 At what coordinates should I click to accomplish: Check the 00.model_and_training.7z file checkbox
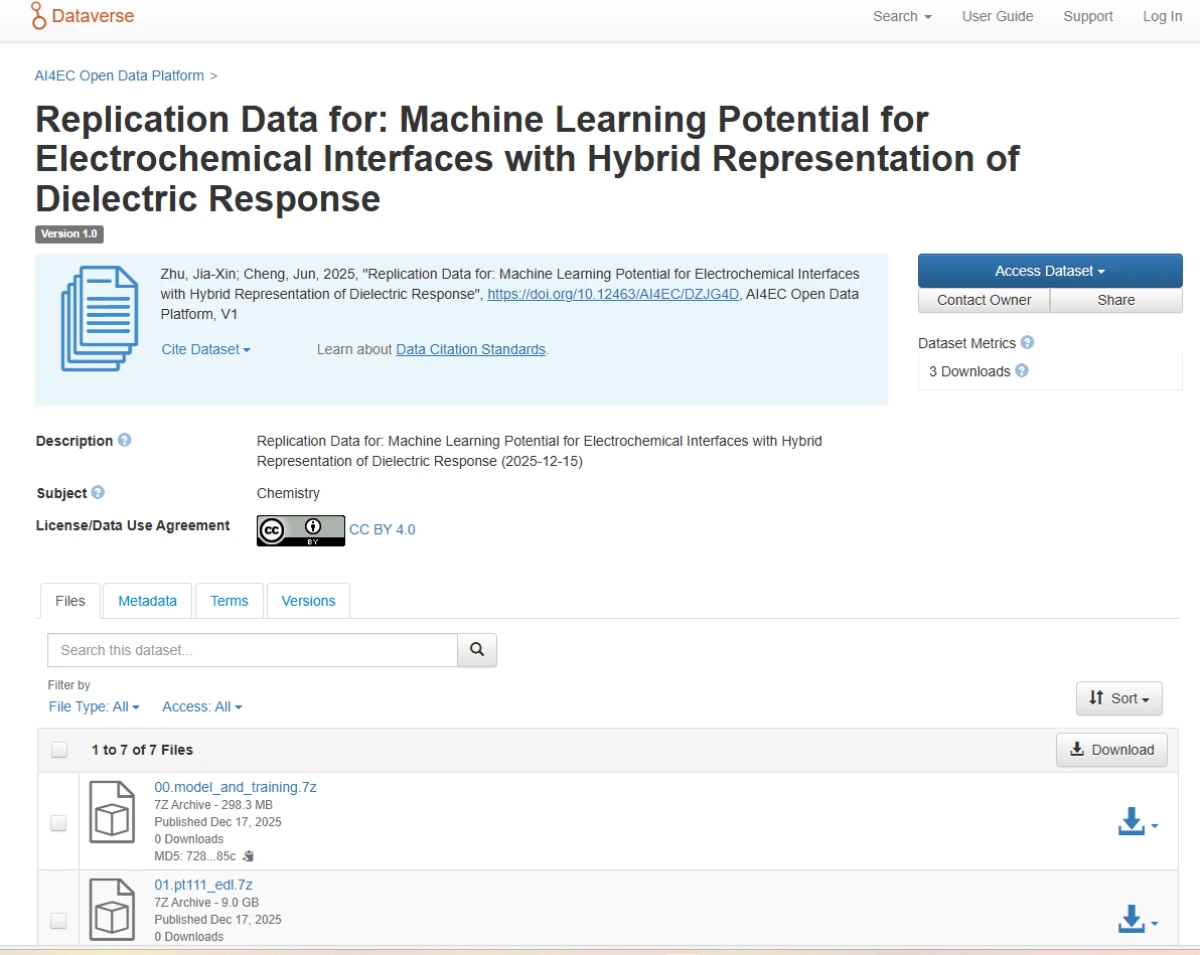click(59, 823)
